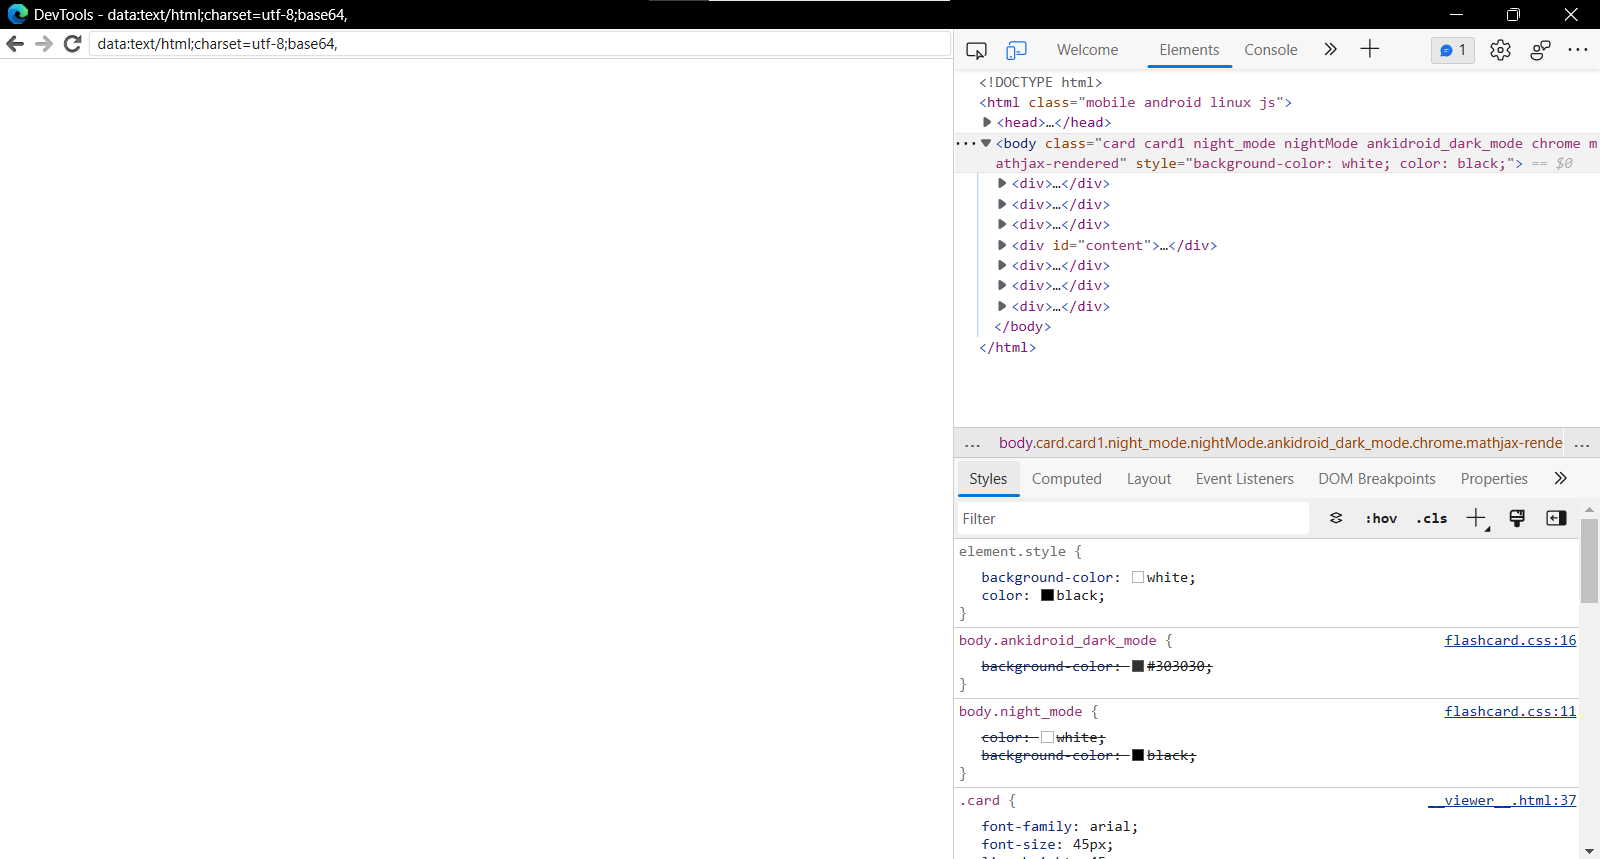Focus the address bar URL field
Screen dimensions: 1600x859
click(x=520, y=44)
